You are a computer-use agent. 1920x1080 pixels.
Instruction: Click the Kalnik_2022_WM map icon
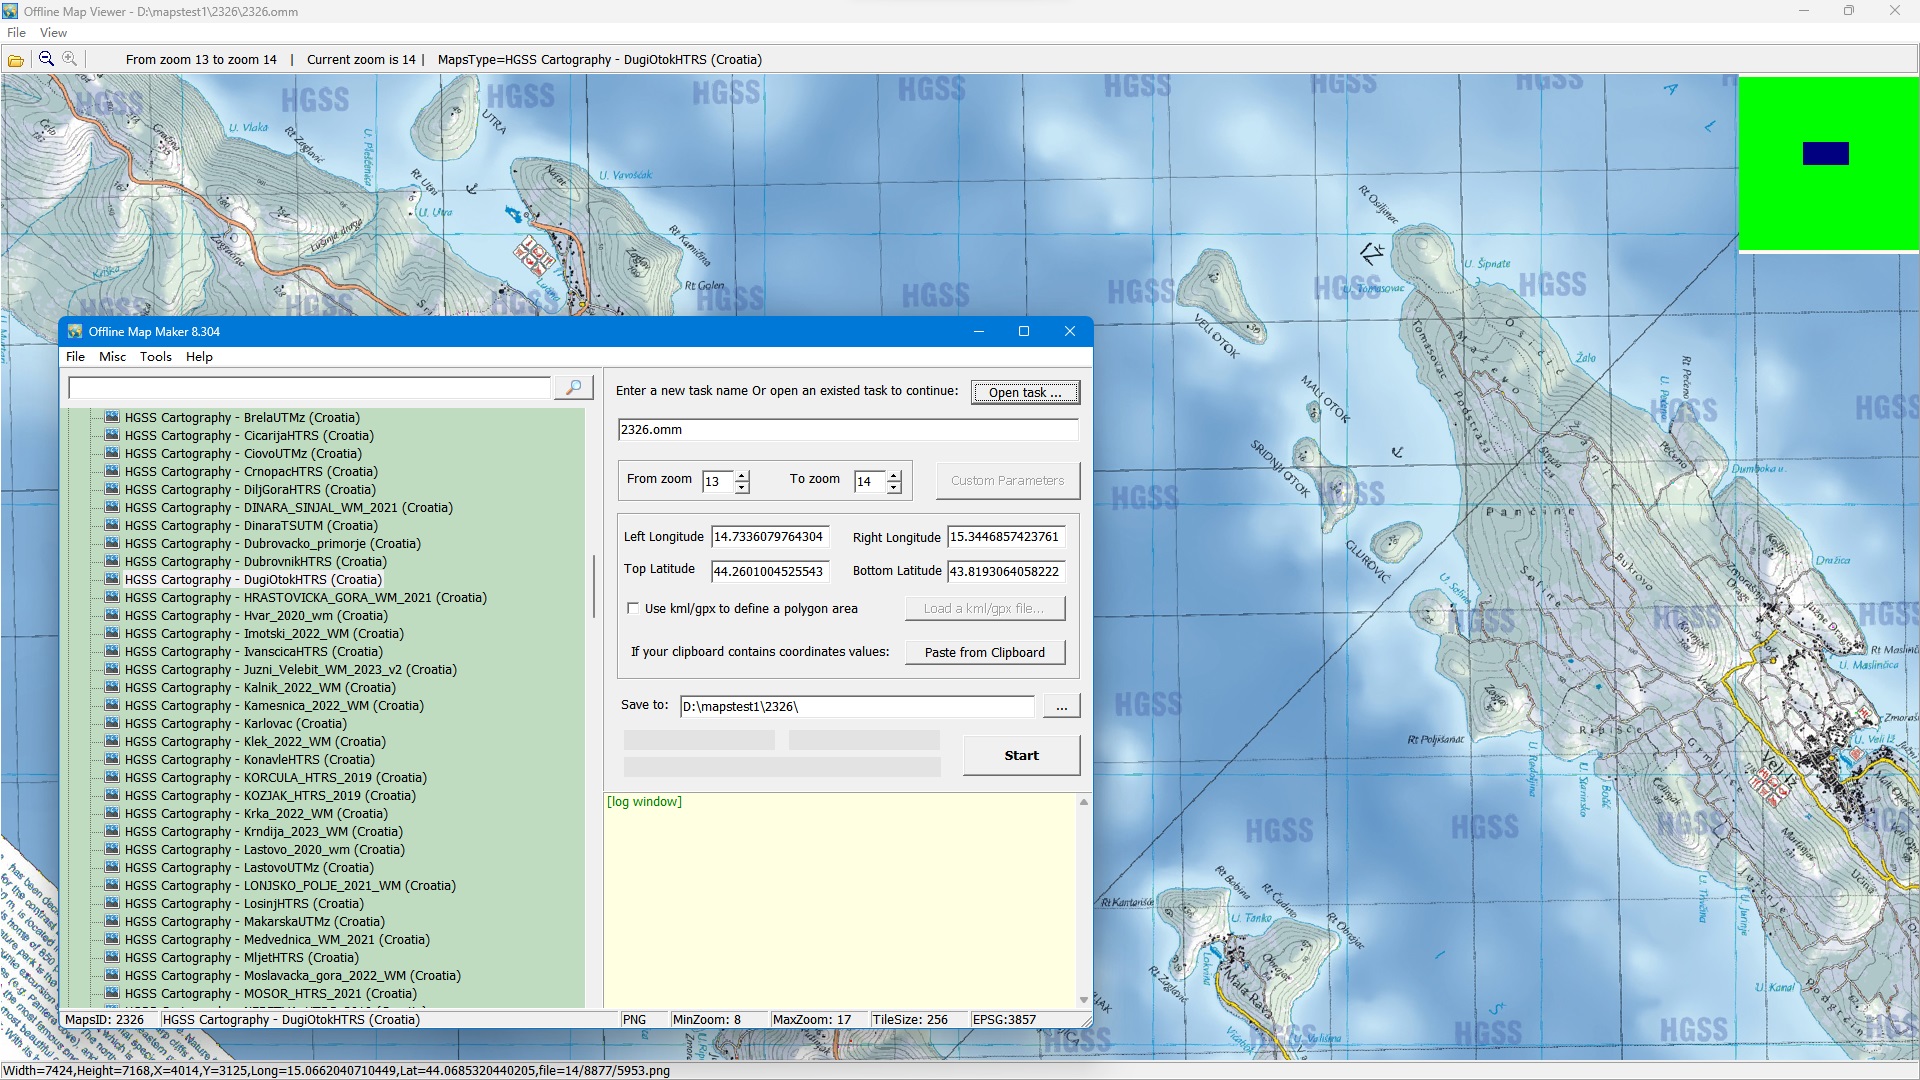(x=112, y=687)
